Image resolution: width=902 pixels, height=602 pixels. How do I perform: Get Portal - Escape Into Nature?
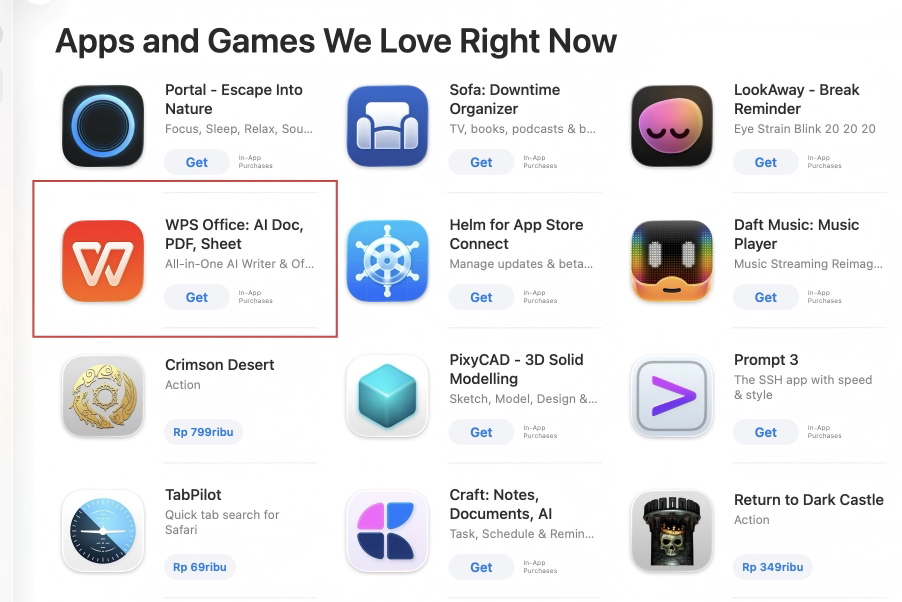[197, 162]
